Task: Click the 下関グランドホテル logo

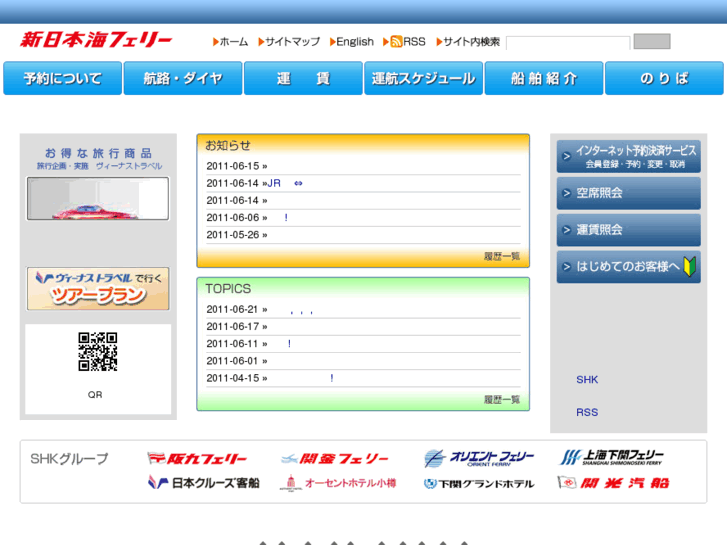Action: (479, 484)
